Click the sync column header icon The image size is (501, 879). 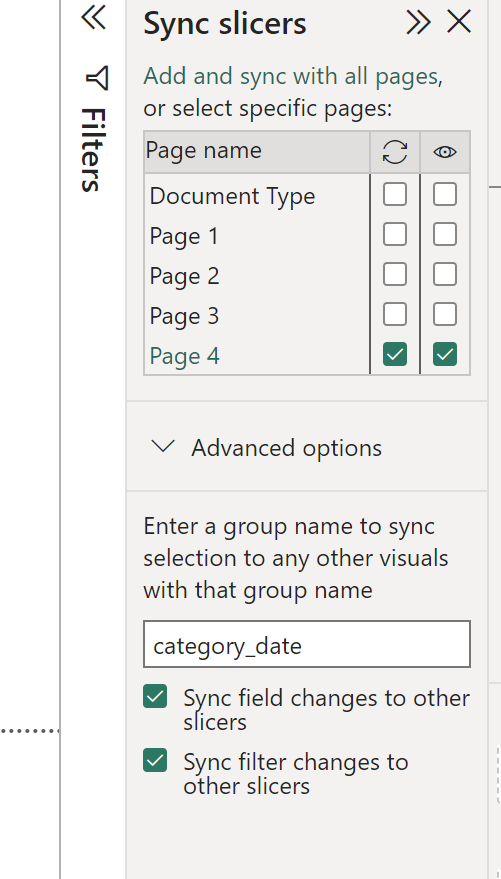click(395, 152)
